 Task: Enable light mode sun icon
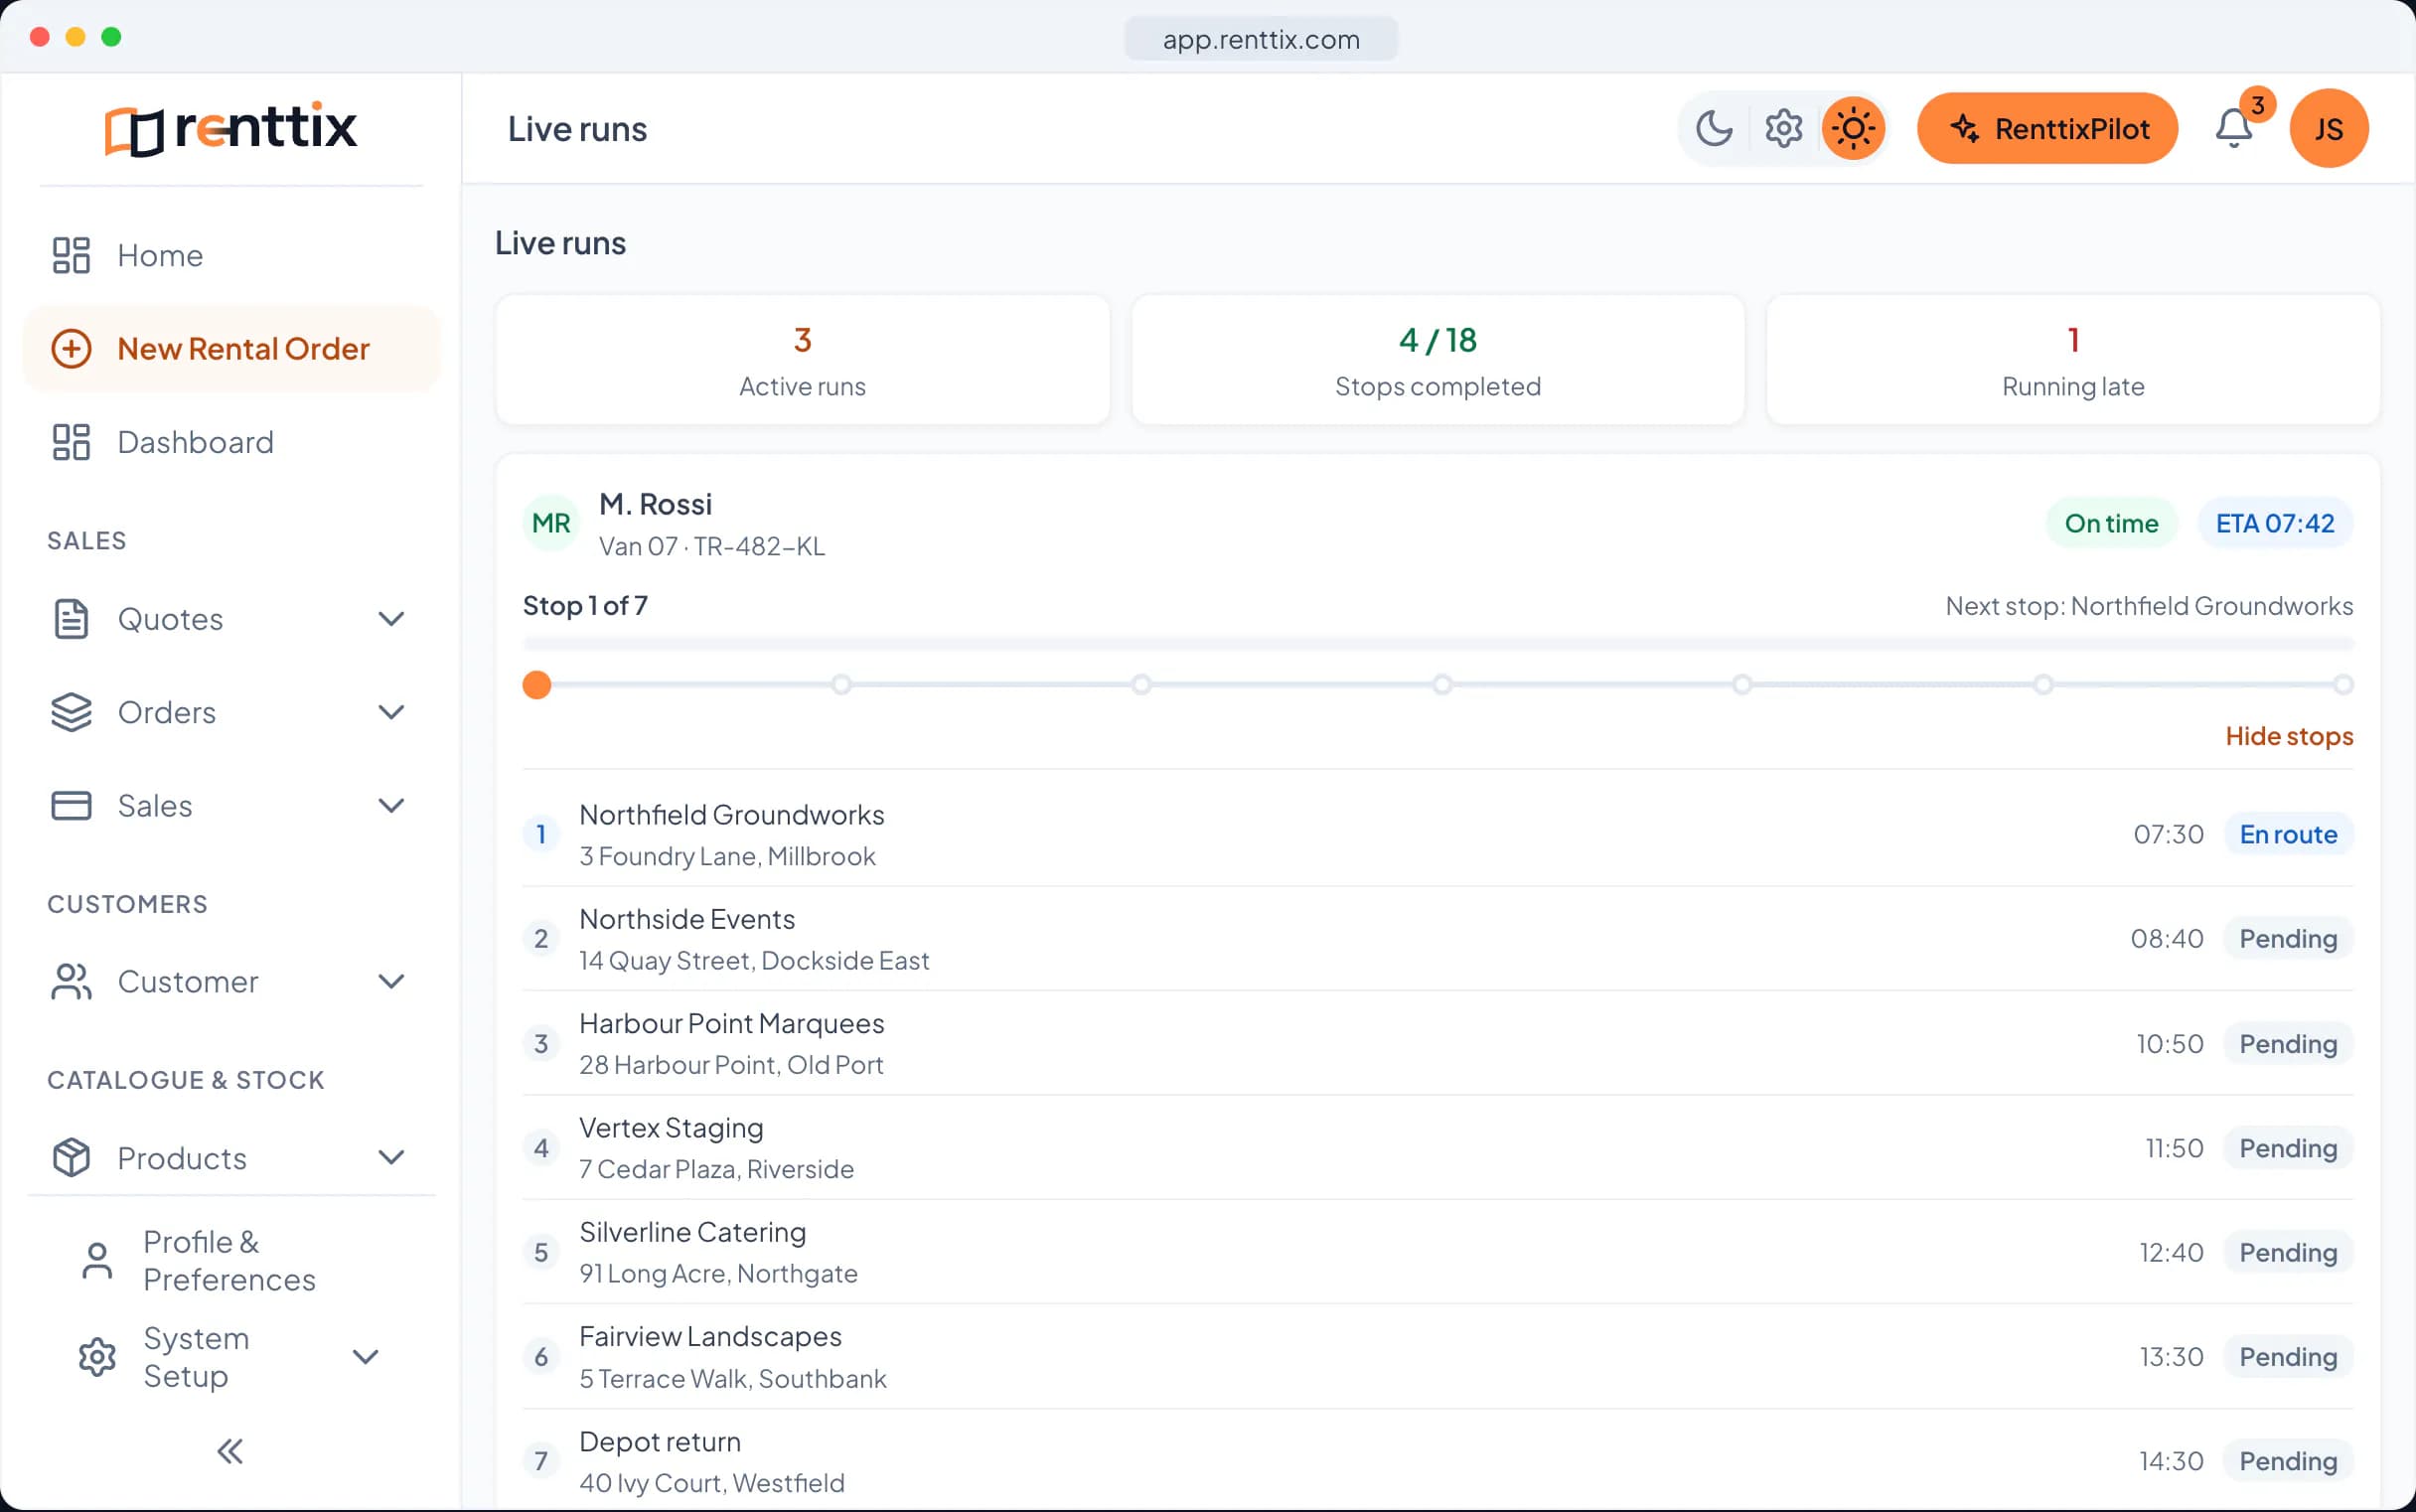point(1853,128)
